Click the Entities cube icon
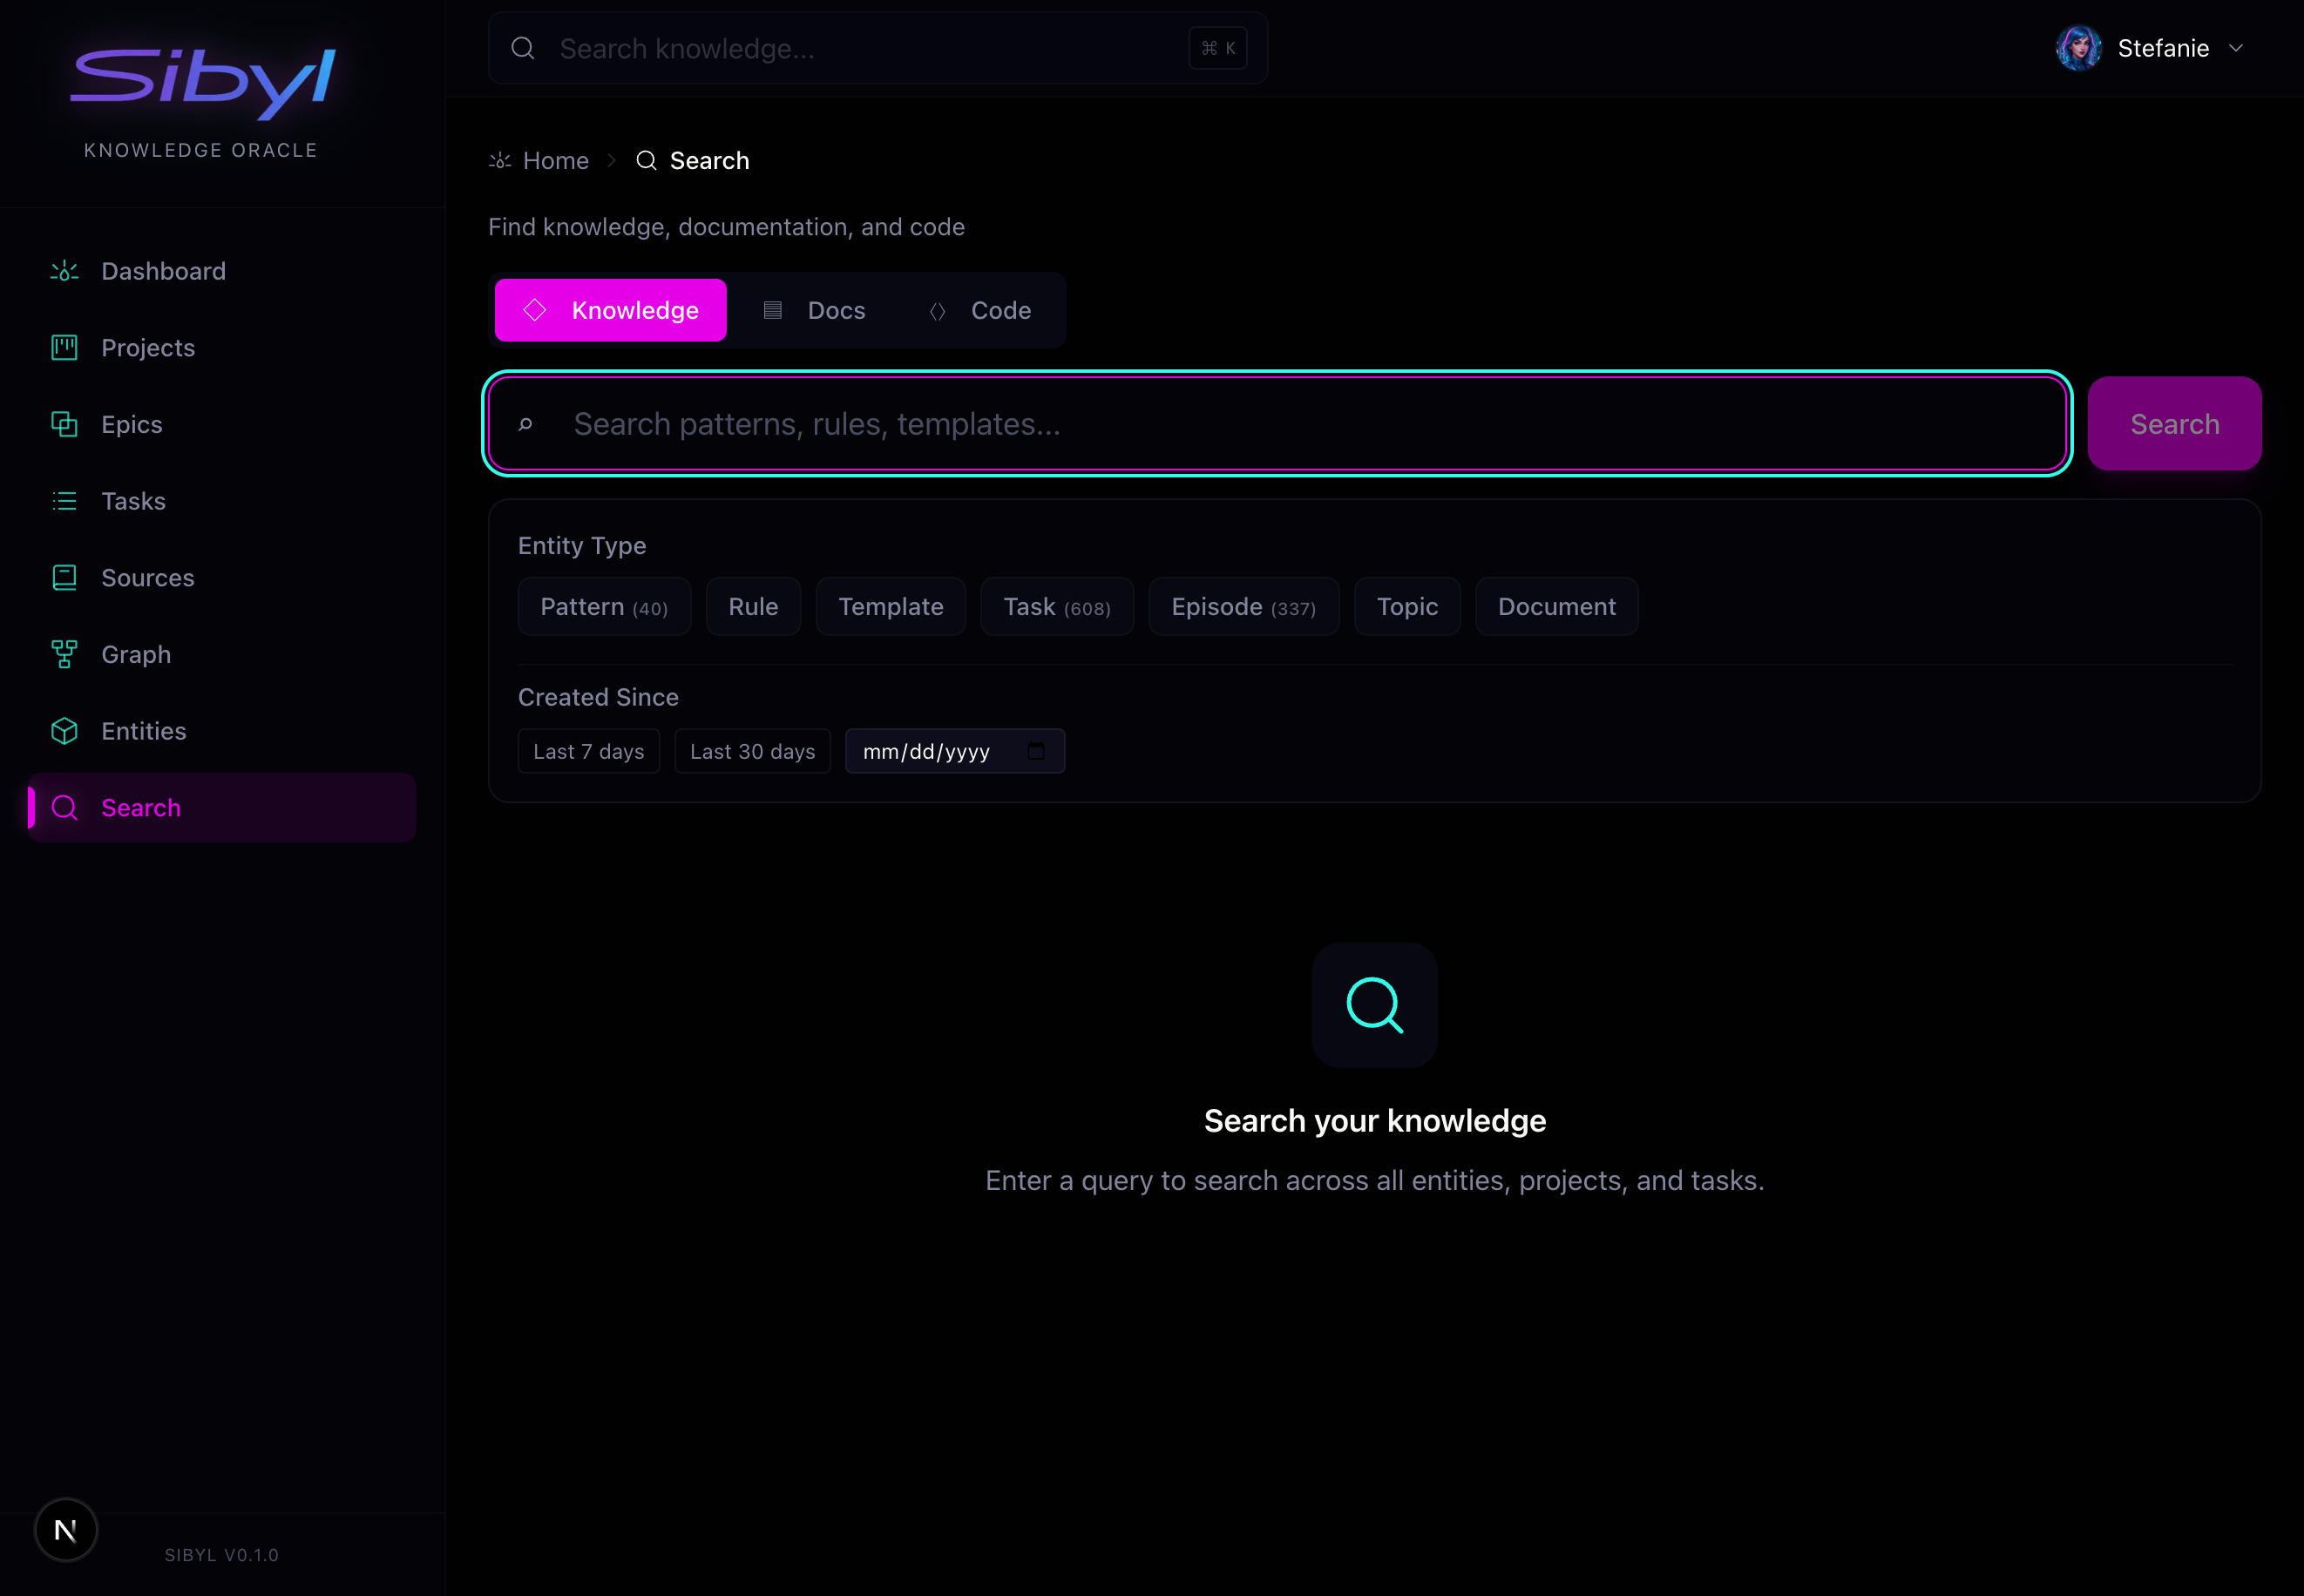Viewport: 2304px width, 1596px height. click(64, 731)
